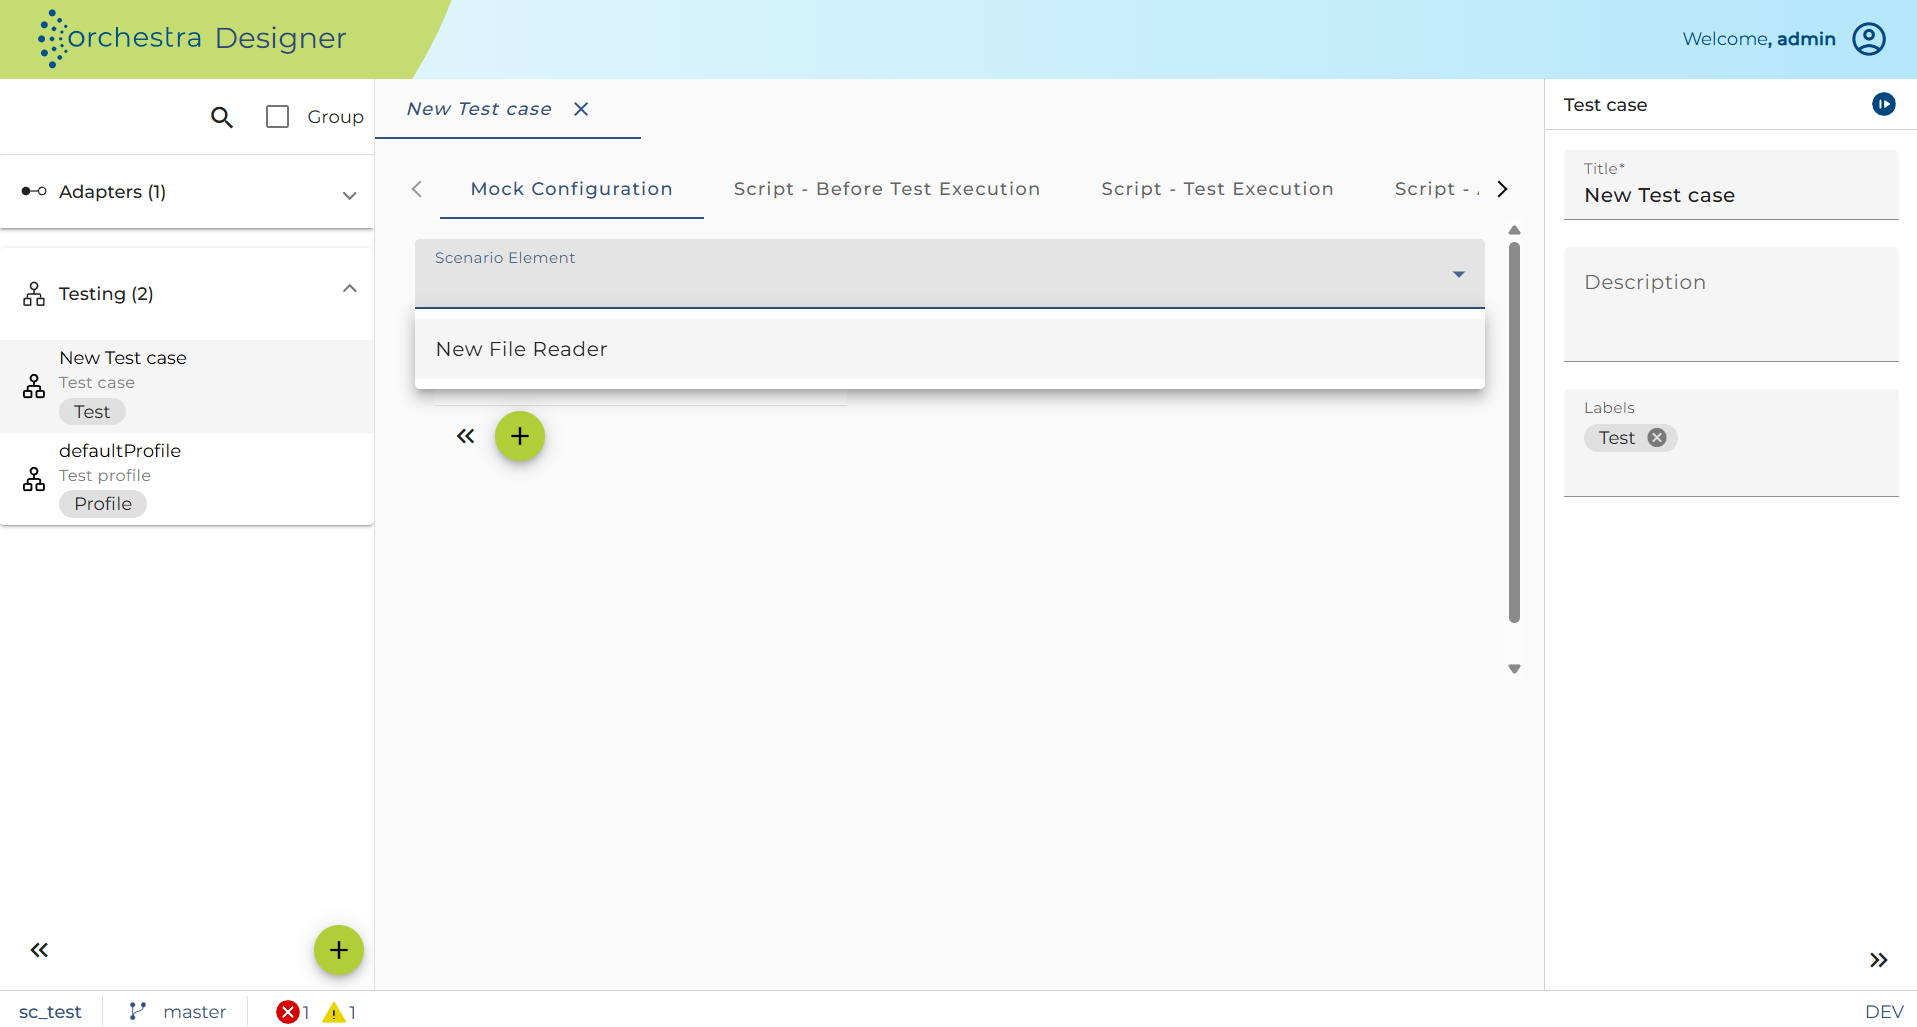Collapse the left sidebar with double chevron
This screenshot has width=1917, height=1027.
coord(39,950)
